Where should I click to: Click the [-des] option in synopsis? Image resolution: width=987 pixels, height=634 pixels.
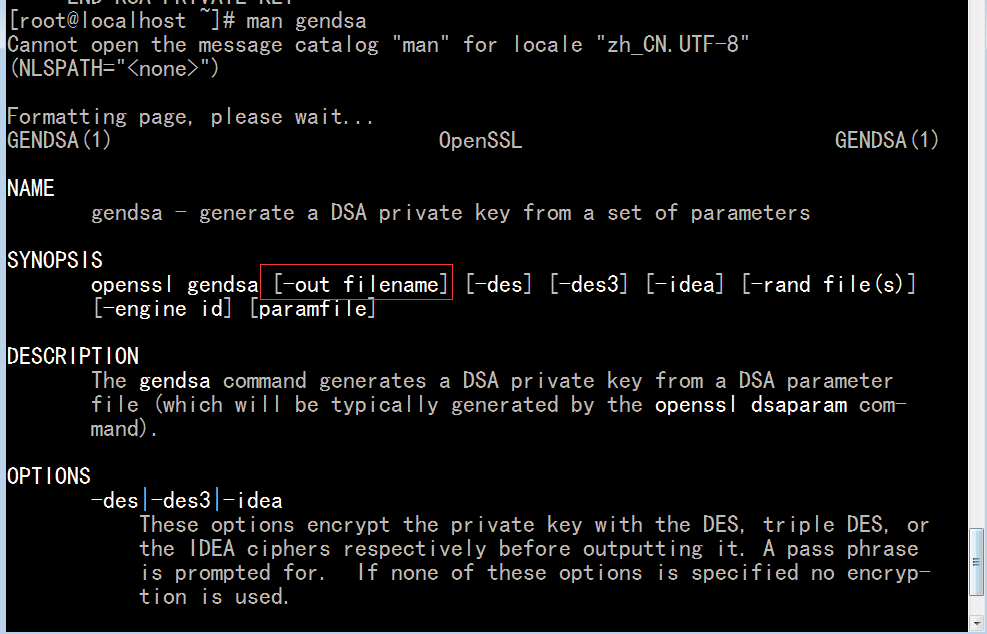click(499, 285)
